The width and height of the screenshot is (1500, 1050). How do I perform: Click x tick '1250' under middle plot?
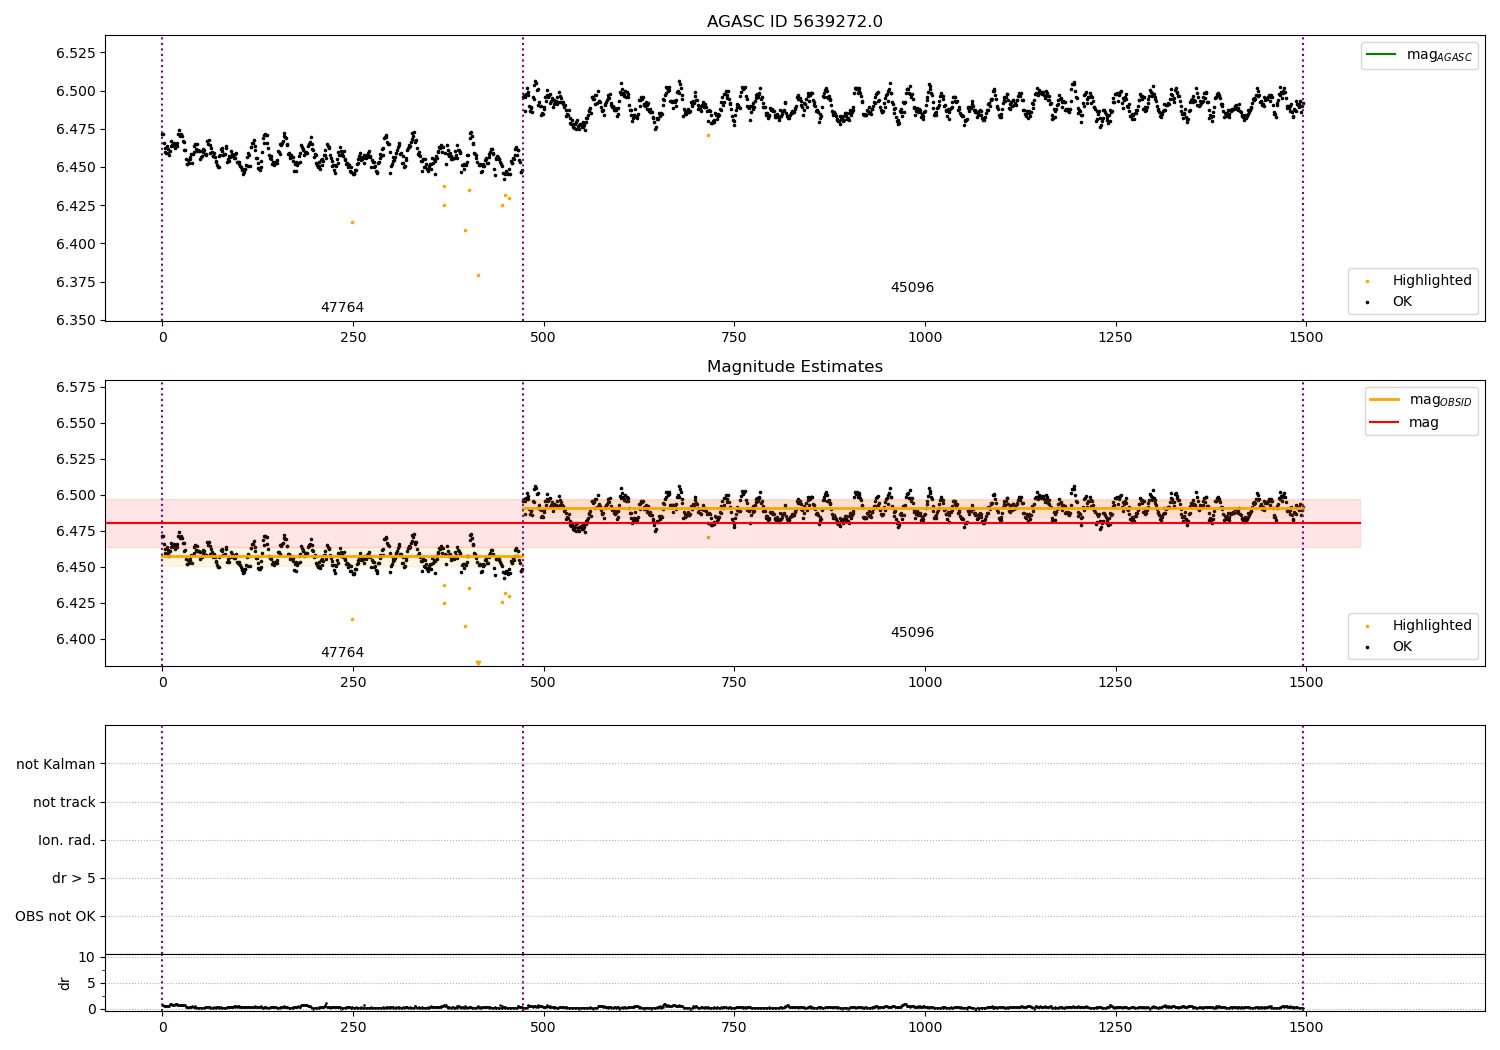click(1115, 683)
